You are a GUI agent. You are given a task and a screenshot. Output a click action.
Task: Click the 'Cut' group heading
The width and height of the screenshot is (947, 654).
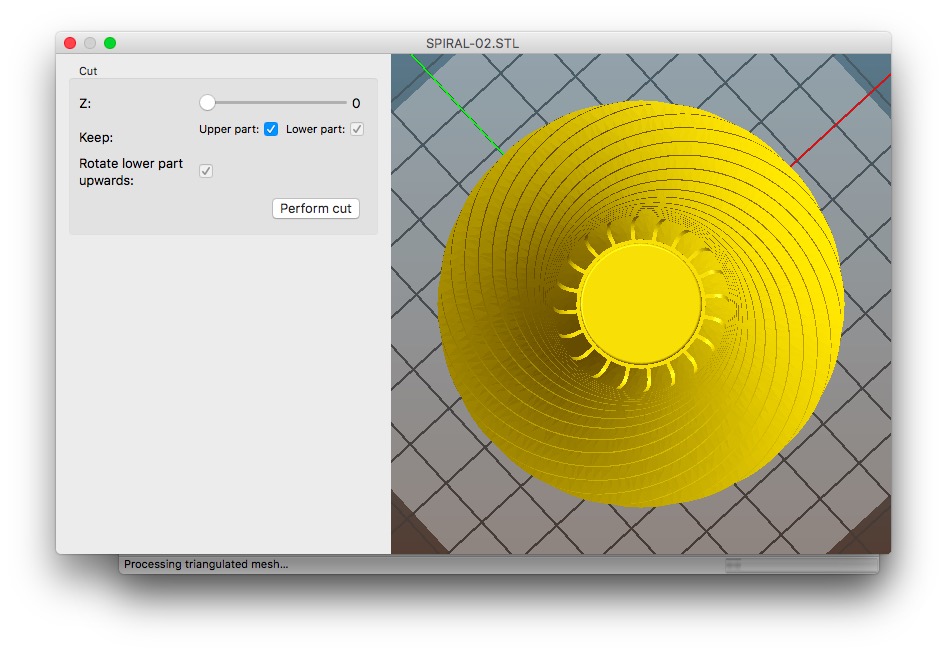[88, 71]
